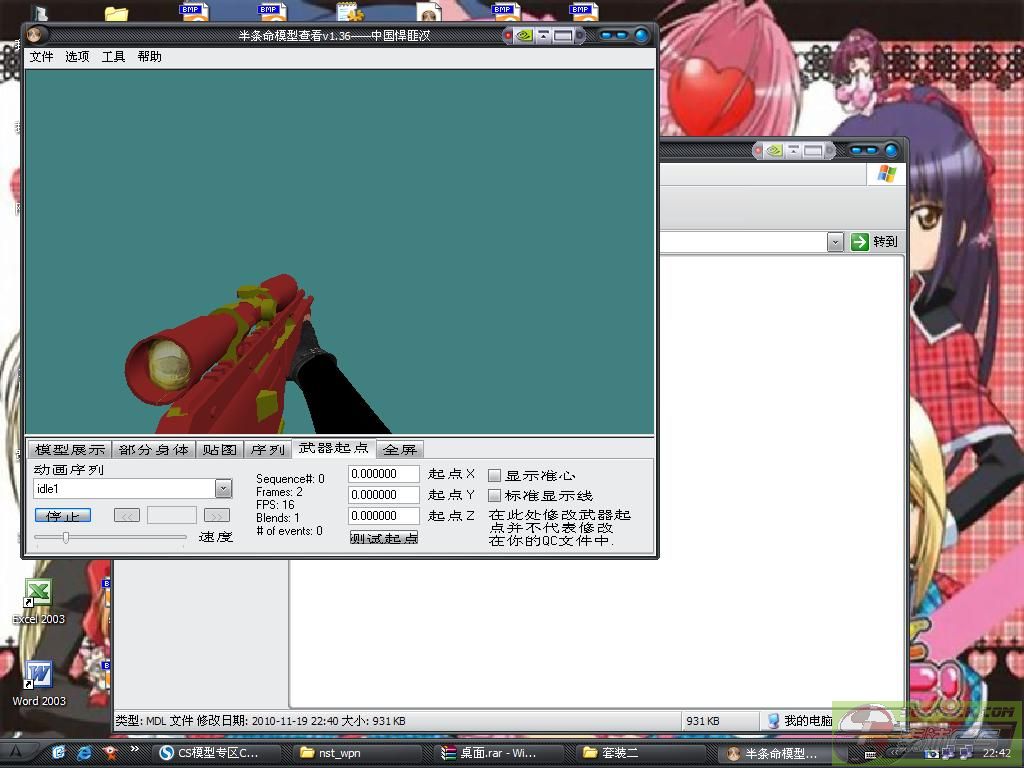1024x768 pixels.
Task: Switch to the 贴图 tab
Action: (219, 450)
